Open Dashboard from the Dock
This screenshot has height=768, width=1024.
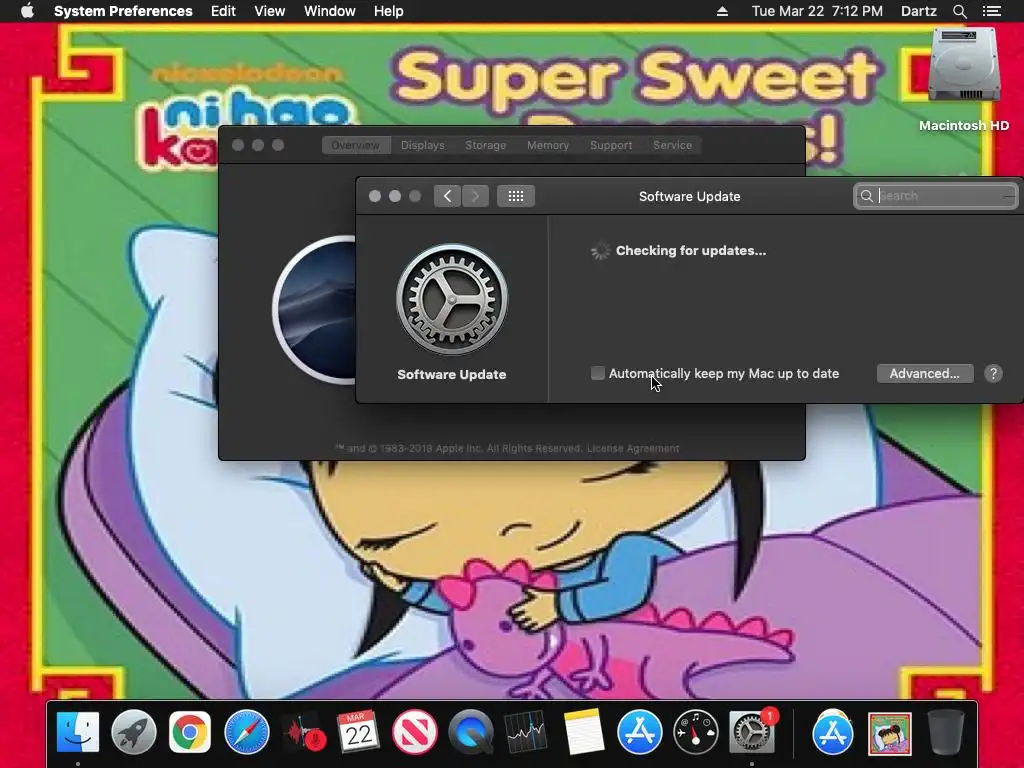point(696,732)
